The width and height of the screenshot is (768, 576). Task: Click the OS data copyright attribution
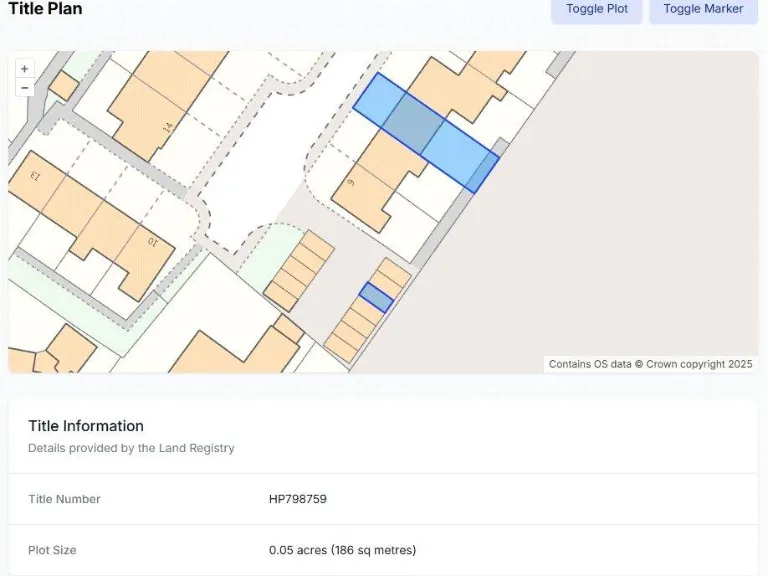click(x=650, y=364)
